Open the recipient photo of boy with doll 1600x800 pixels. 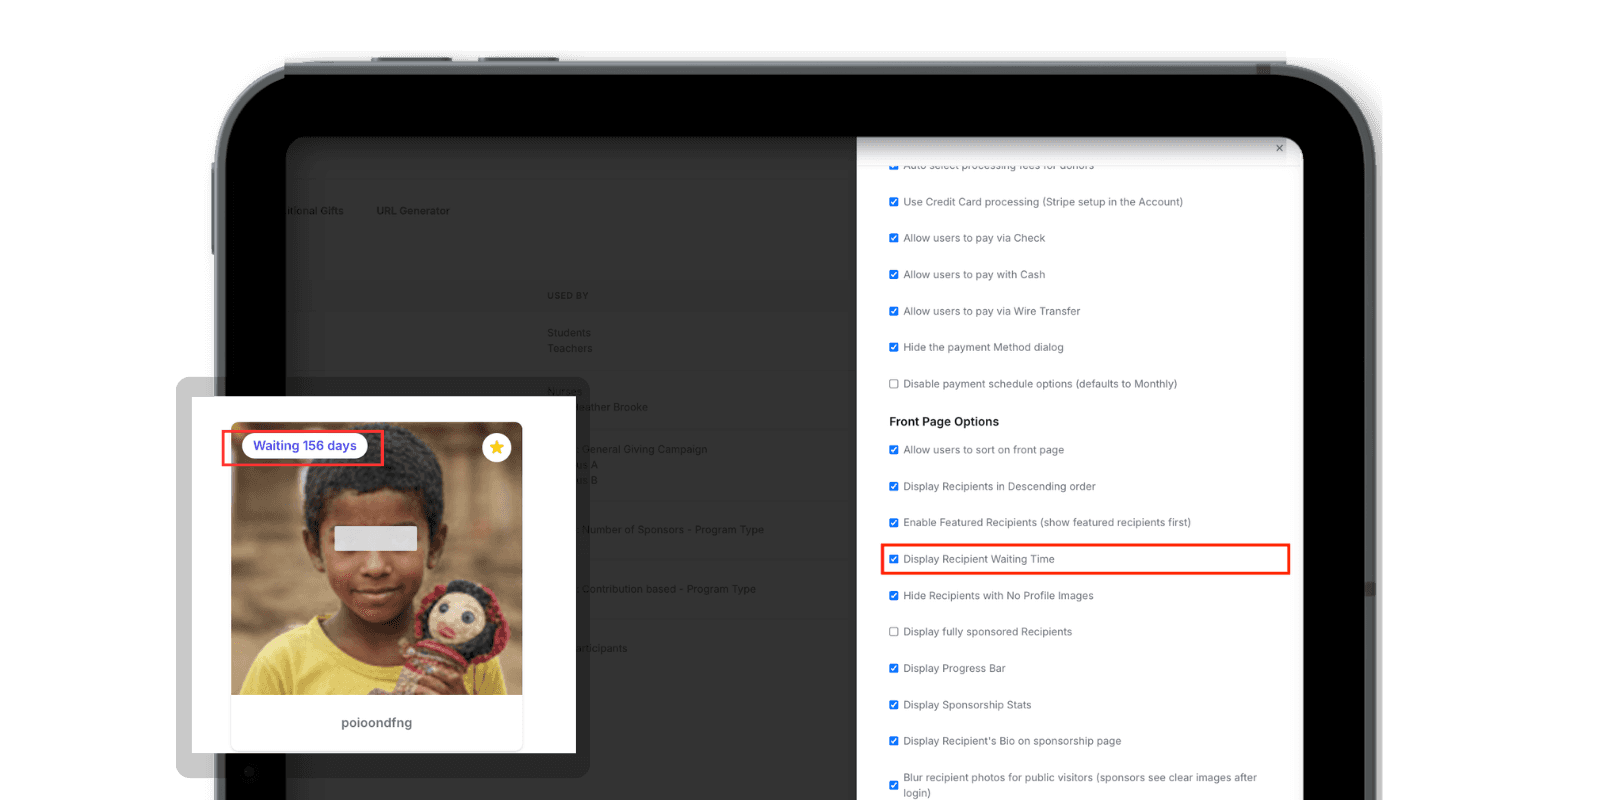pyautogui.click(x=377, y=558)
